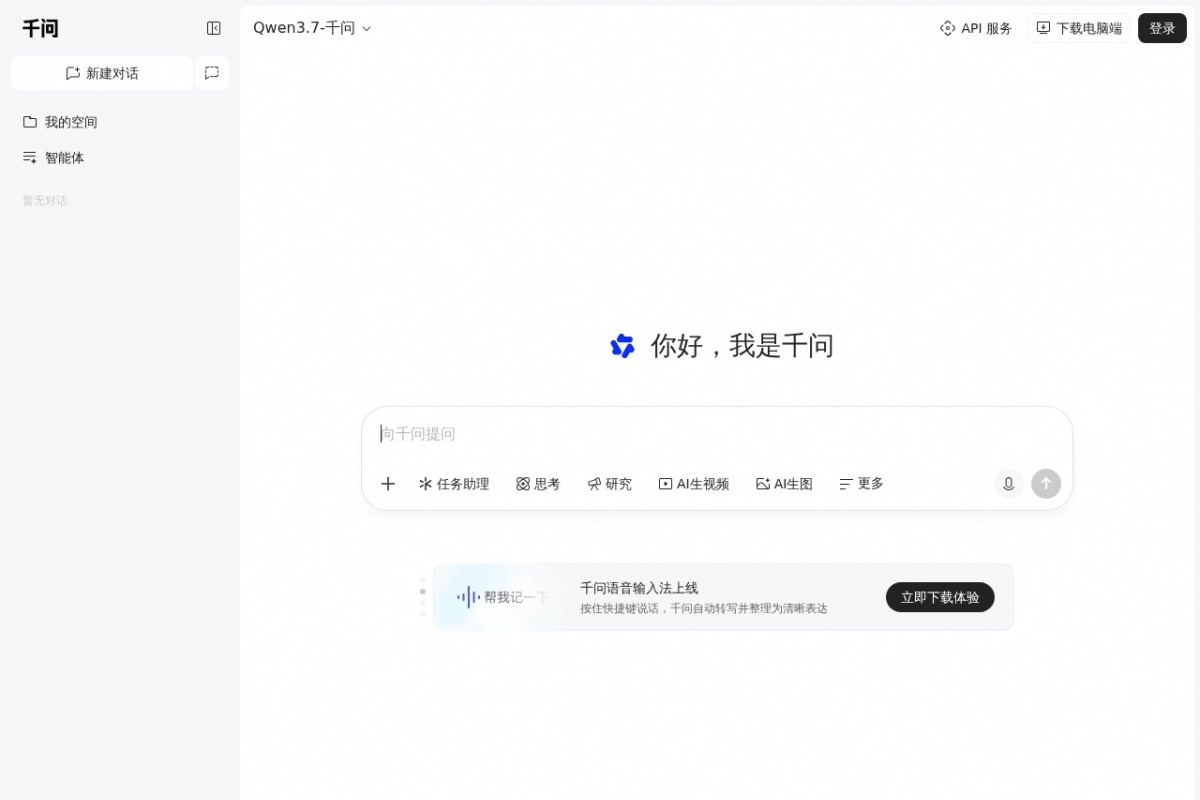
Task: Click the blue Qwen logo beside greeting
Action: coord(622,346)
